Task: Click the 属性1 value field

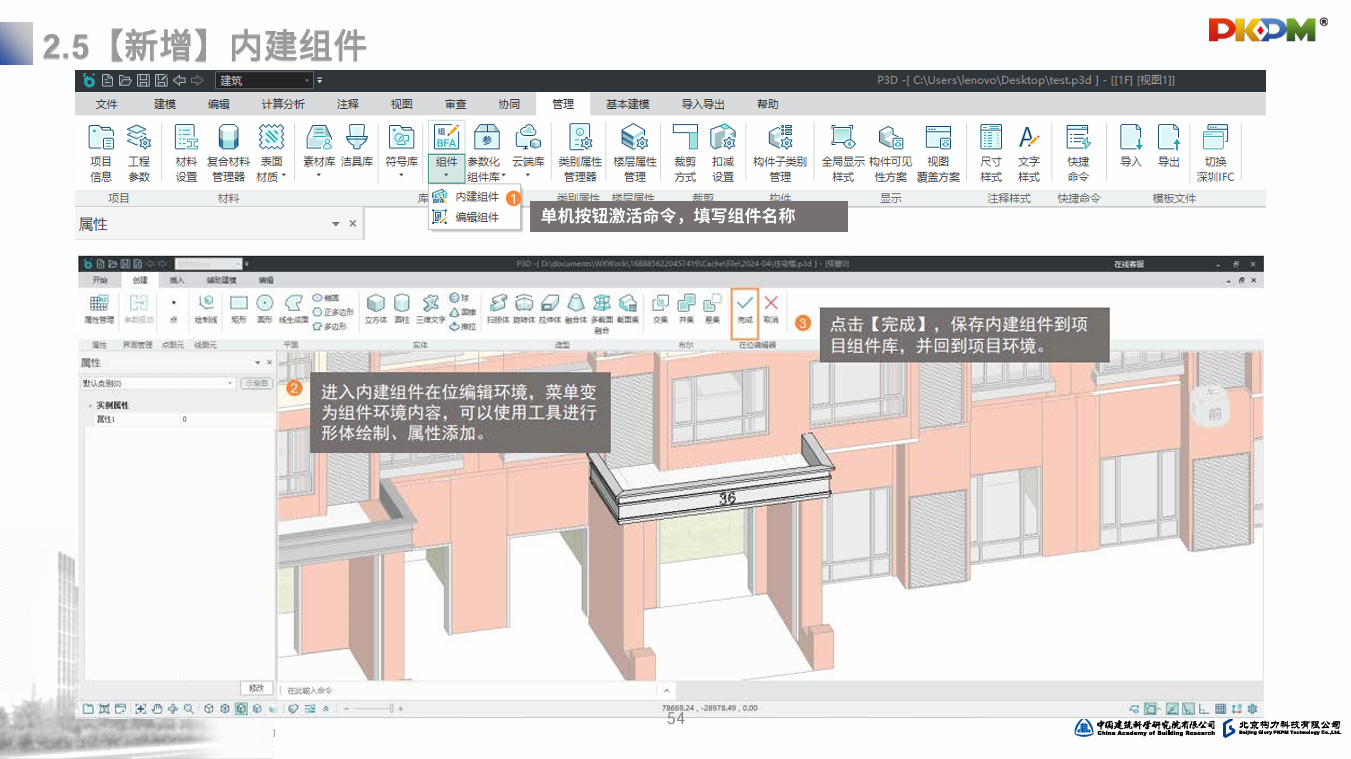Action: (226, 420)
